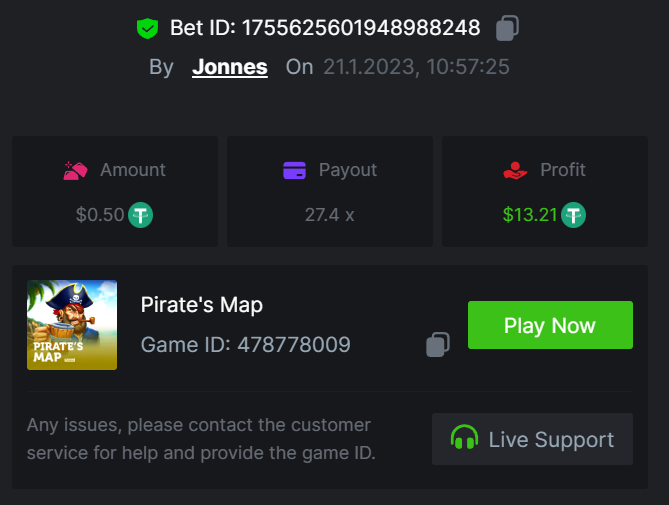Click the red Profit hand icon

pyautogui.click(x=515, y=170)
